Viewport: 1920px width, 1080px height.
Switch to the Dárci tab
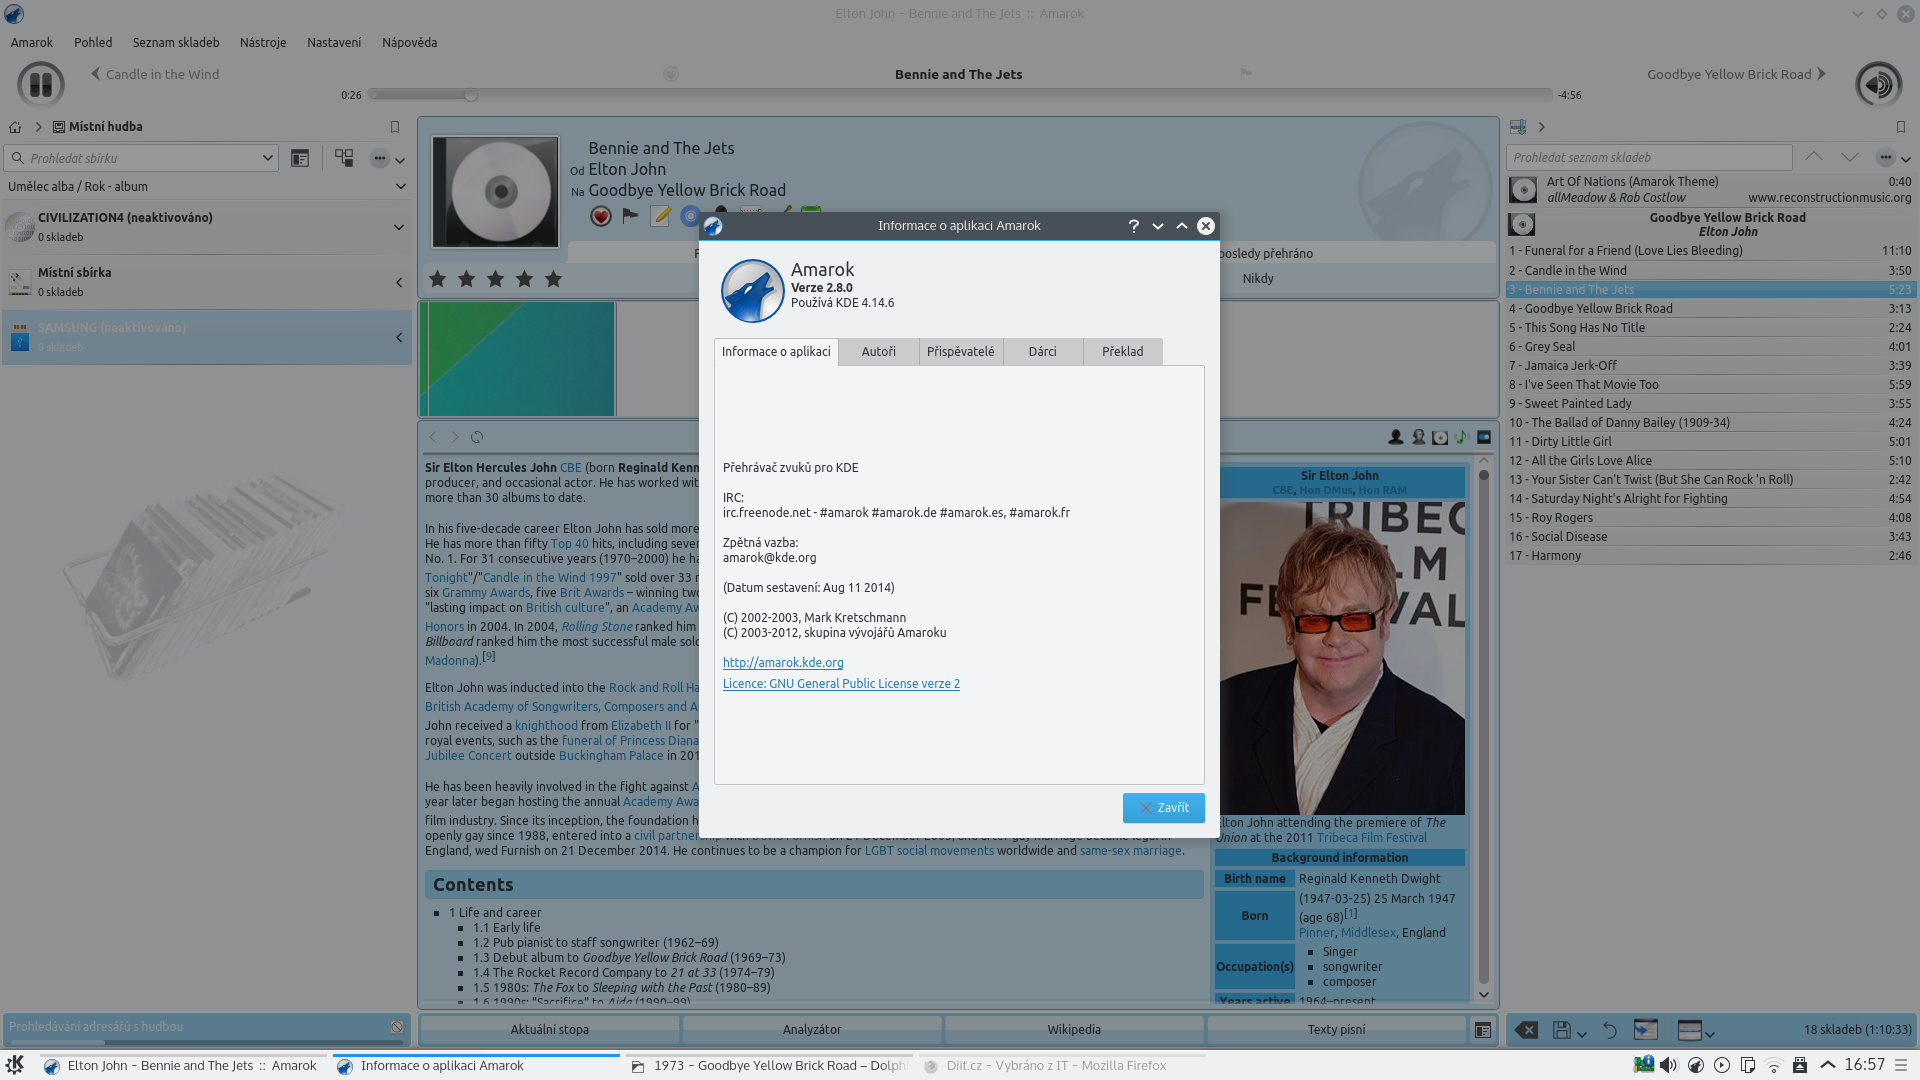tap(1043, 352)
